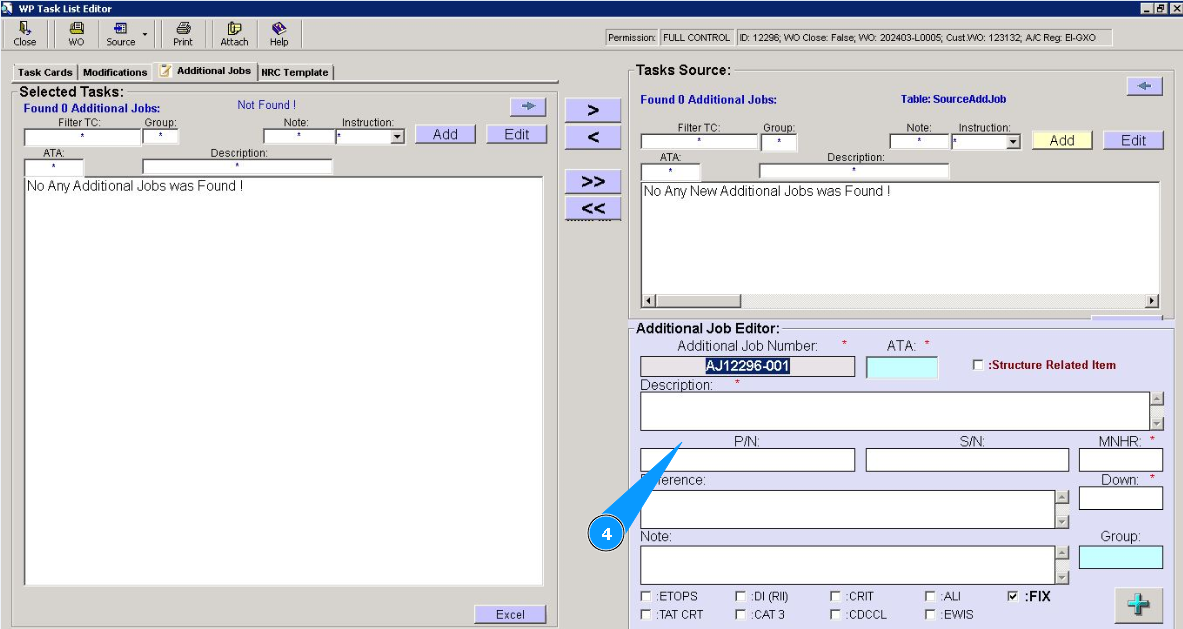The image size is (1183, 629).
Task: Check the ETOPS checkbox
Action: [645, 597]
